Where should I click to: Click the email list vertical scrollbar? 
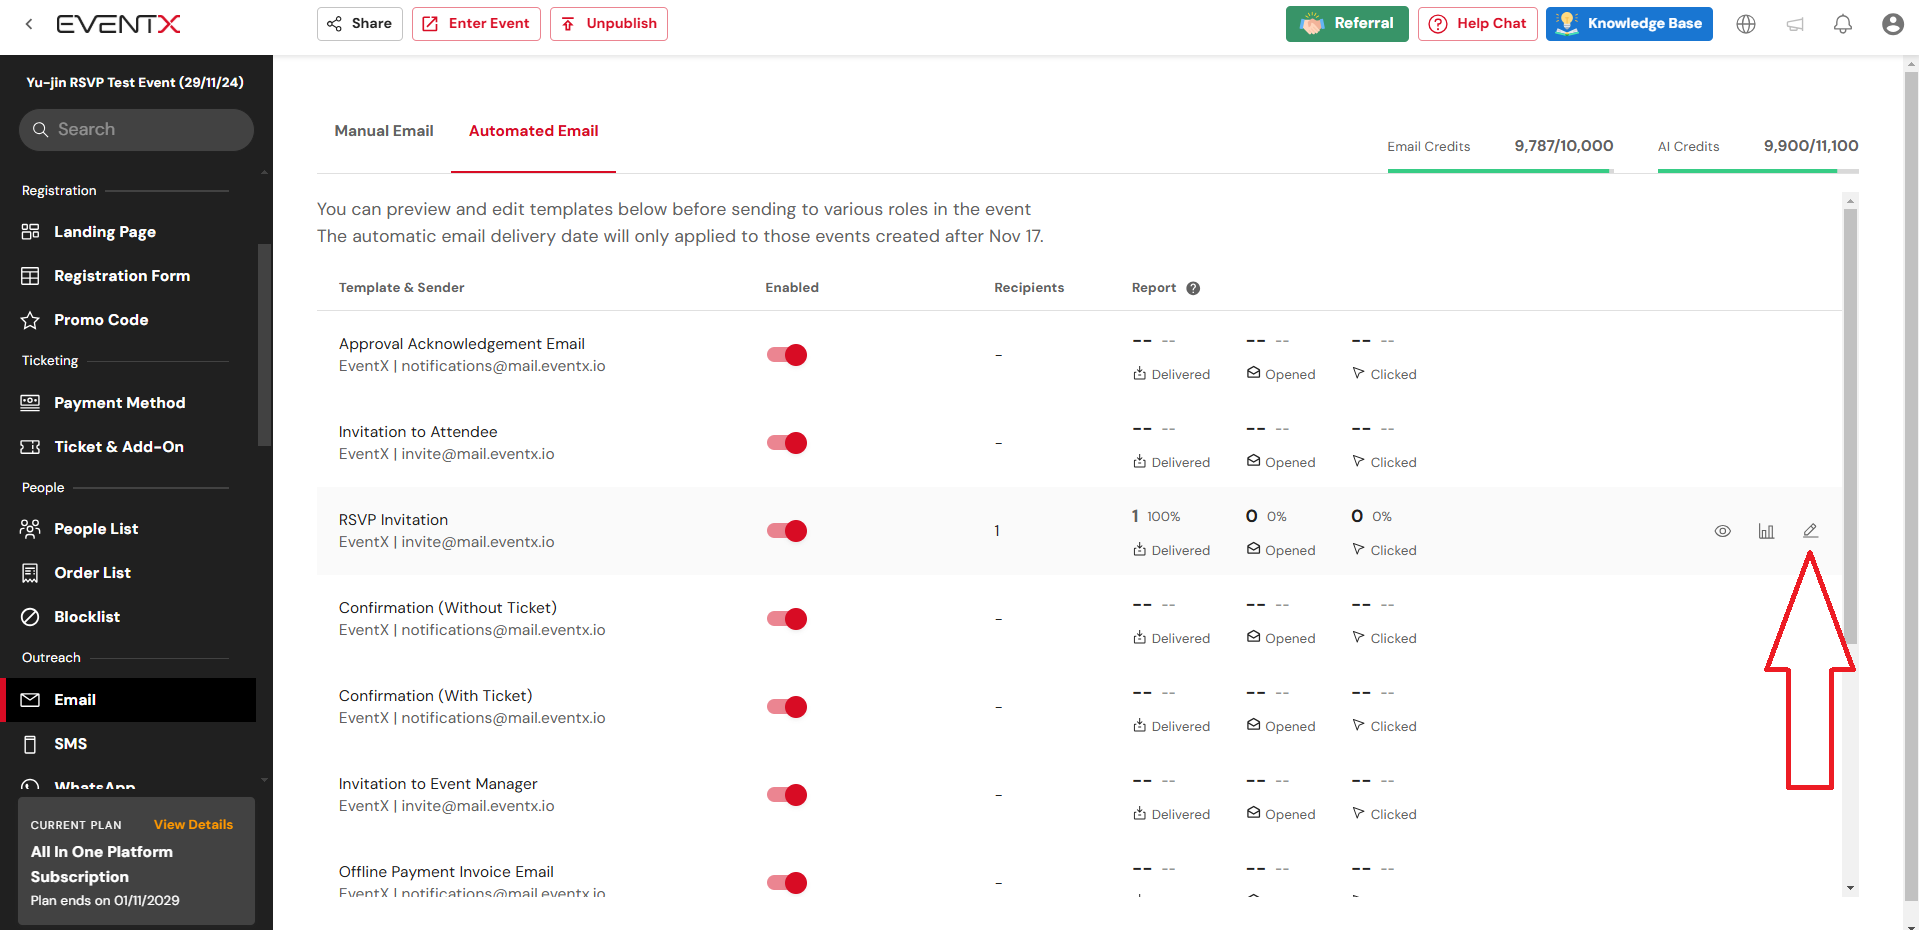coord(1850,425)
